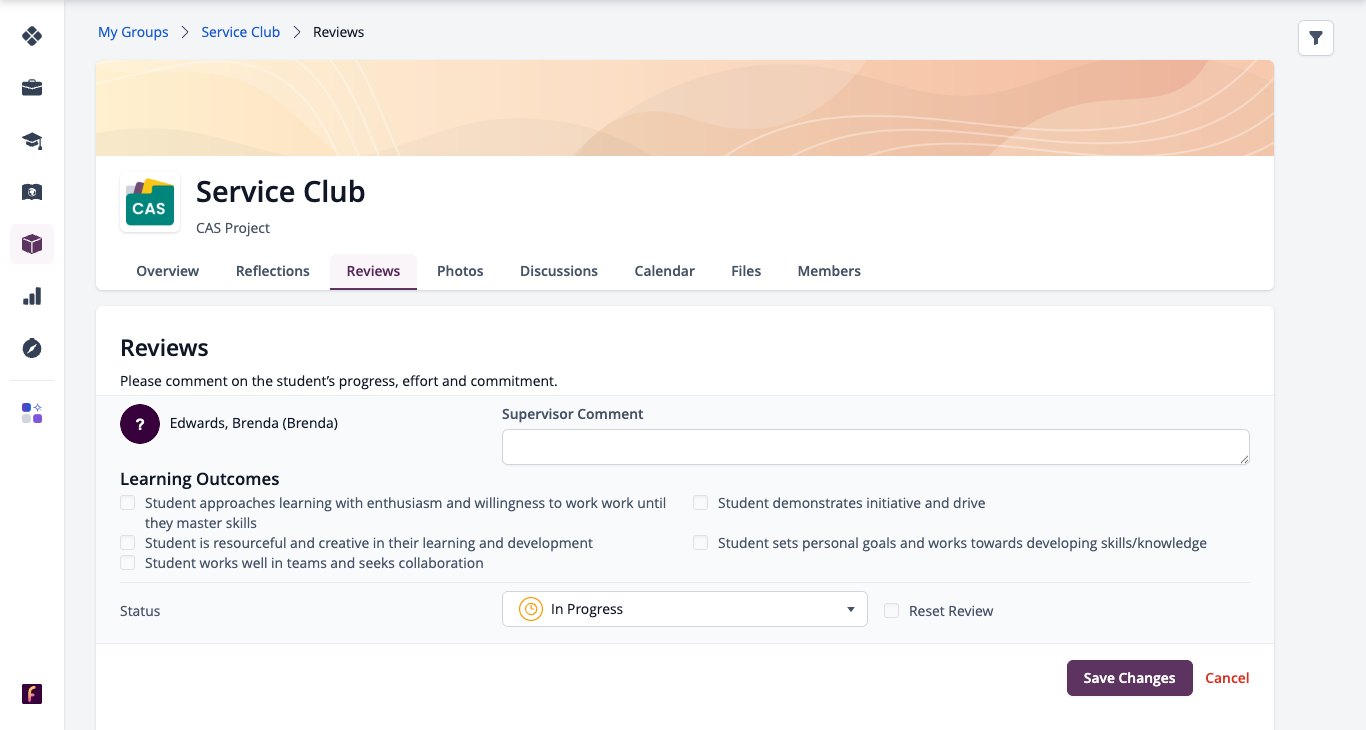The height and width of the screenshot is (730, 1366).
Task: Click the Supervisor Comment text box
Action: [876, 447]
